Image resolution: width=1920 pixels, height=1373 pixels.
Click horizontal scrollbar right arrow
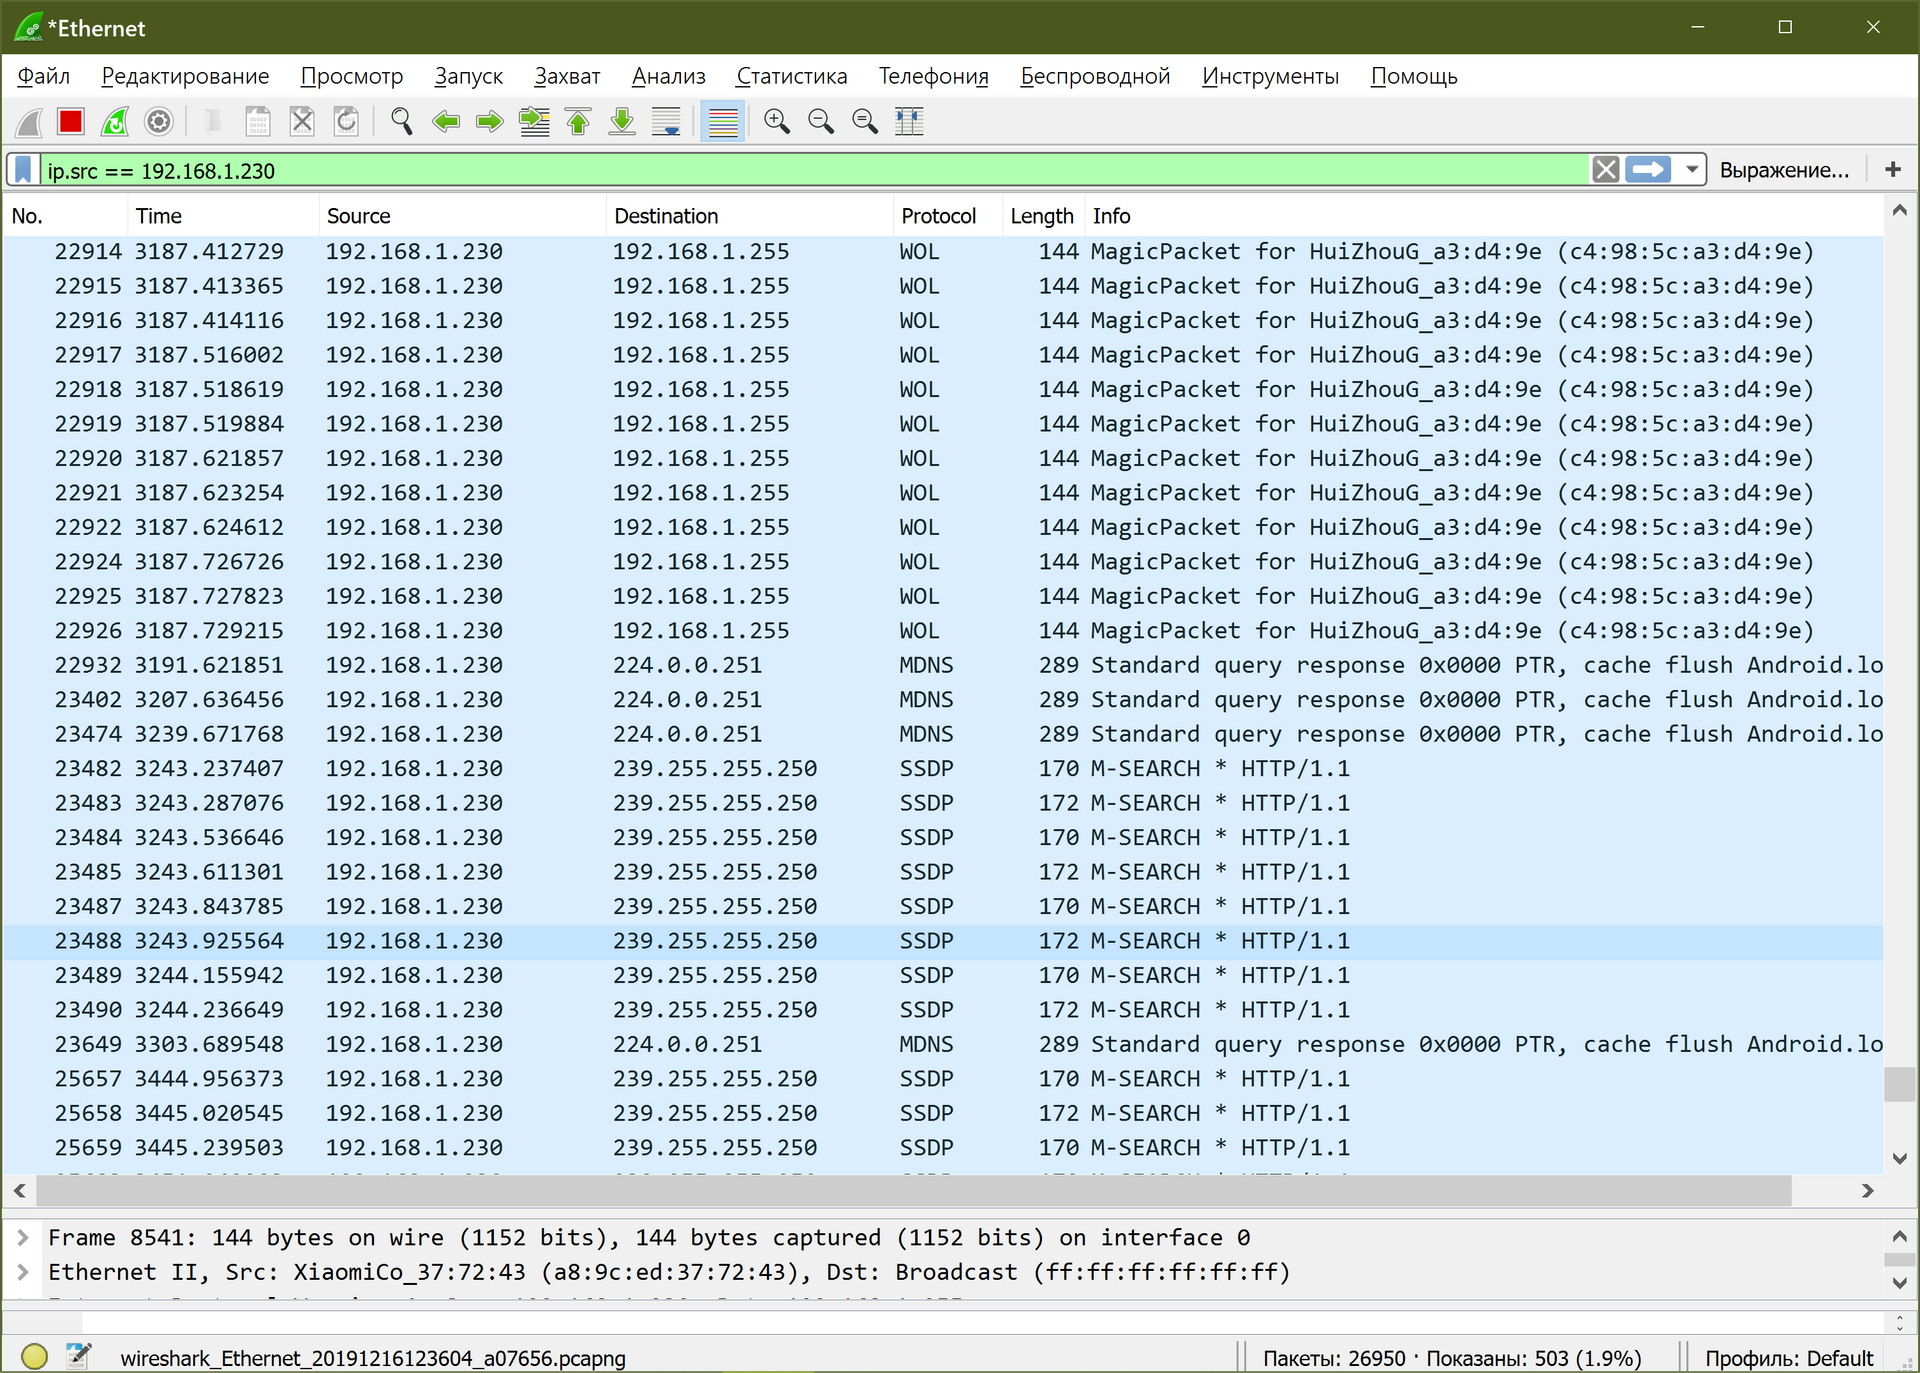1867,1191
